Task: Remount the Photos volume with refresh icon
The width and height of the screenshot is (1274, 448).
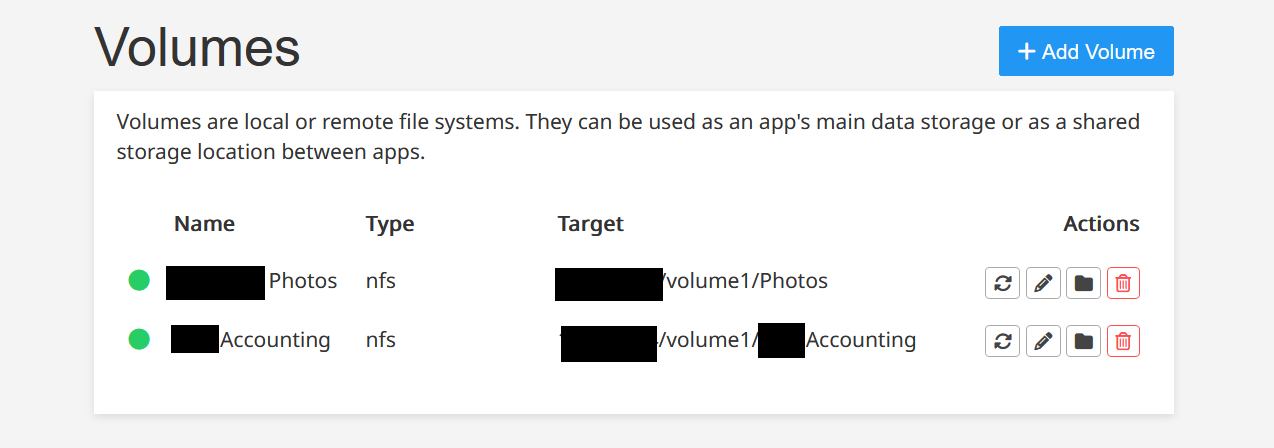Action: pyautogui.click(x=1002, y=283)
